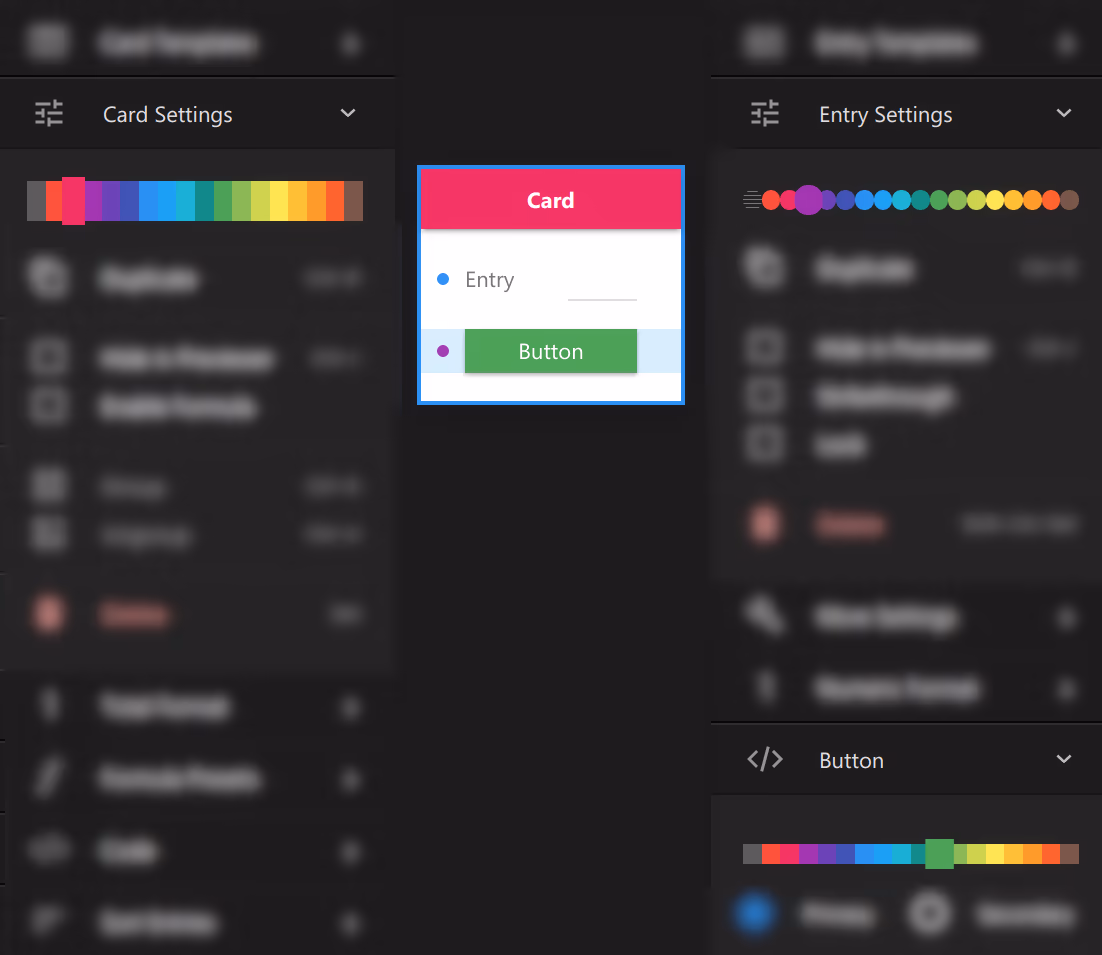Image resolution: width=1102 pixels, height=955 pixels.
Task: Click the code icon beside Button section
Action: (765, 760)
